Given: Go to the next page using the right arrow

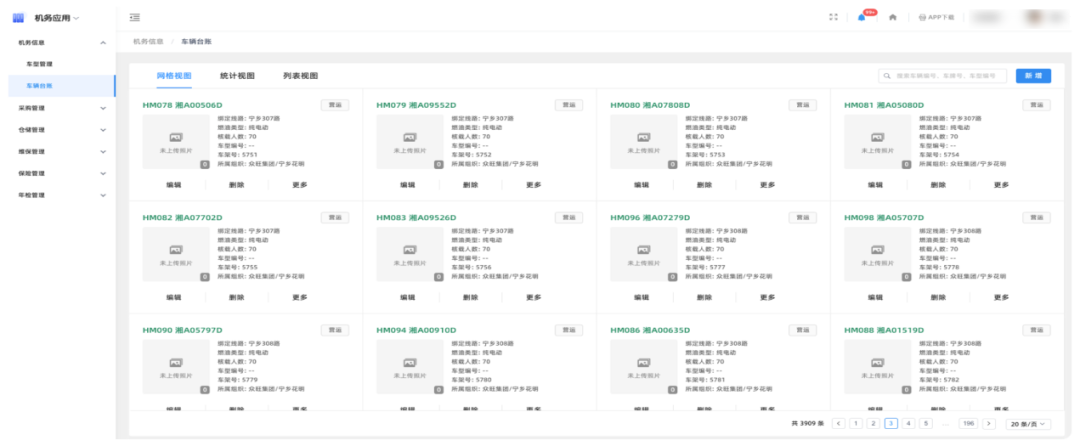Looking at the screenshot, I should coord(988,424).
